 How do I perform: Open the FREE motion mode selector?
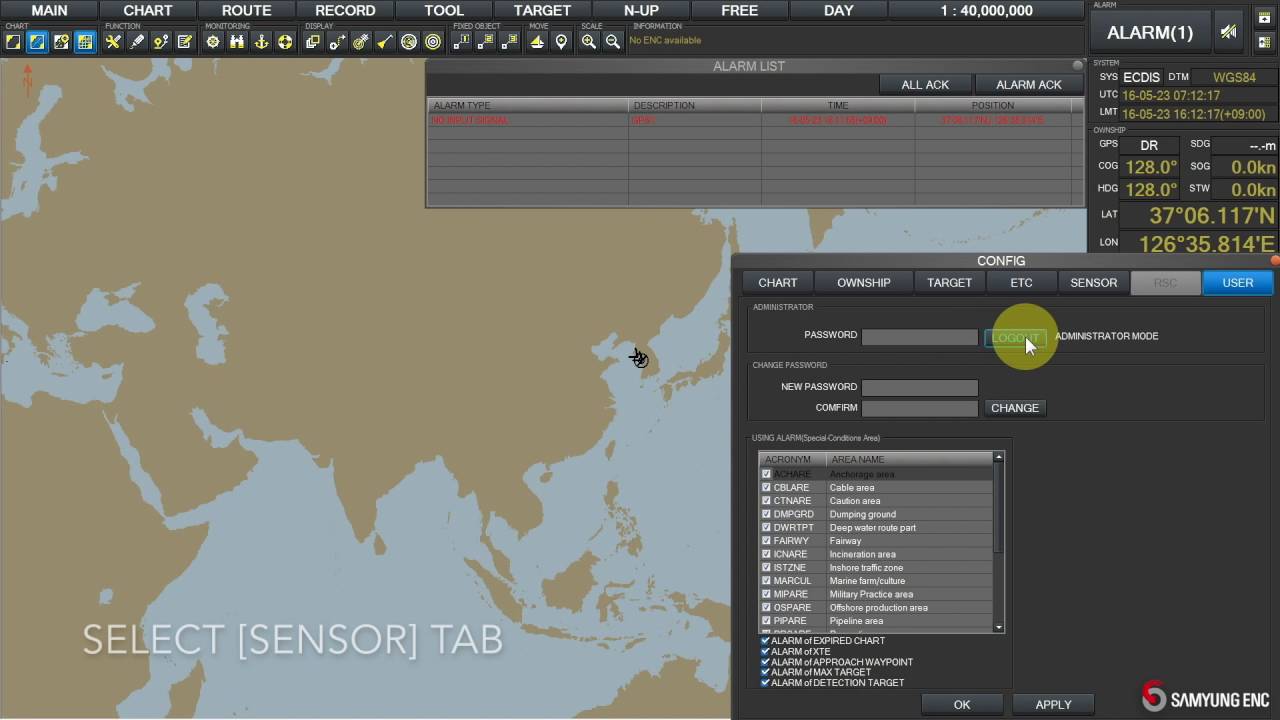coord(740,11)
